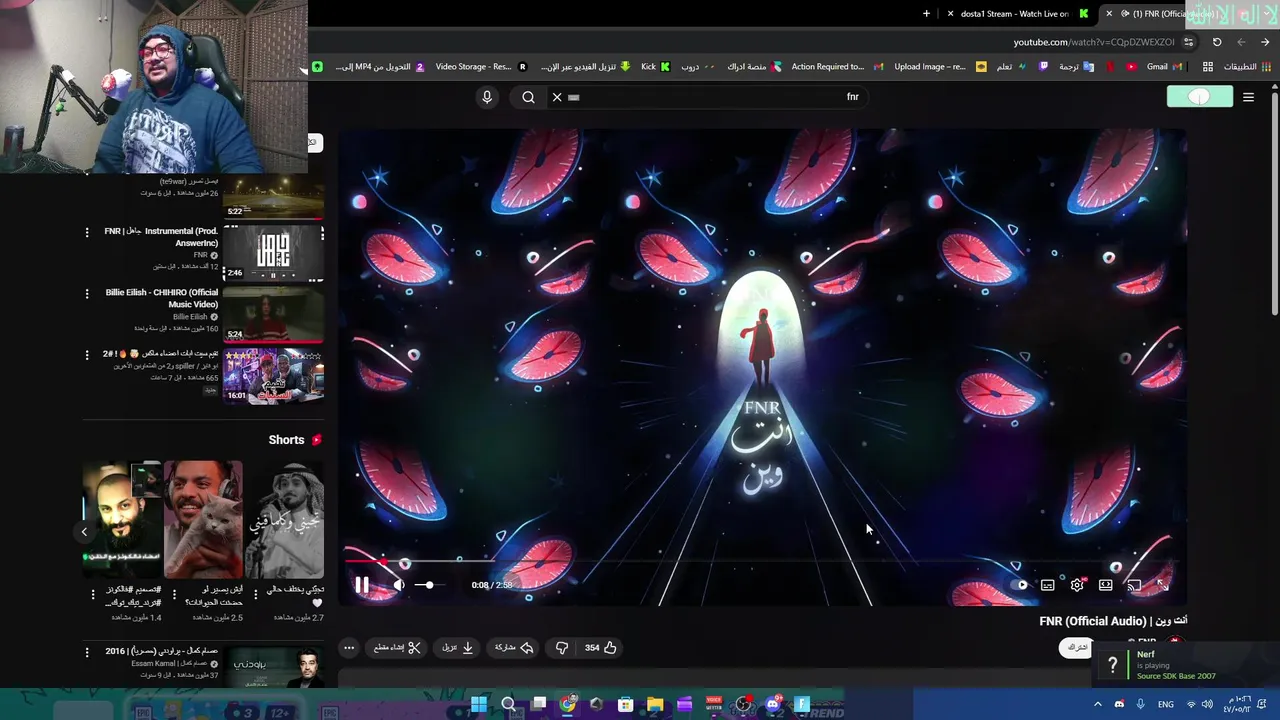
Task: Toggle the autoplay switch in player
Action: coord(1018,585)
